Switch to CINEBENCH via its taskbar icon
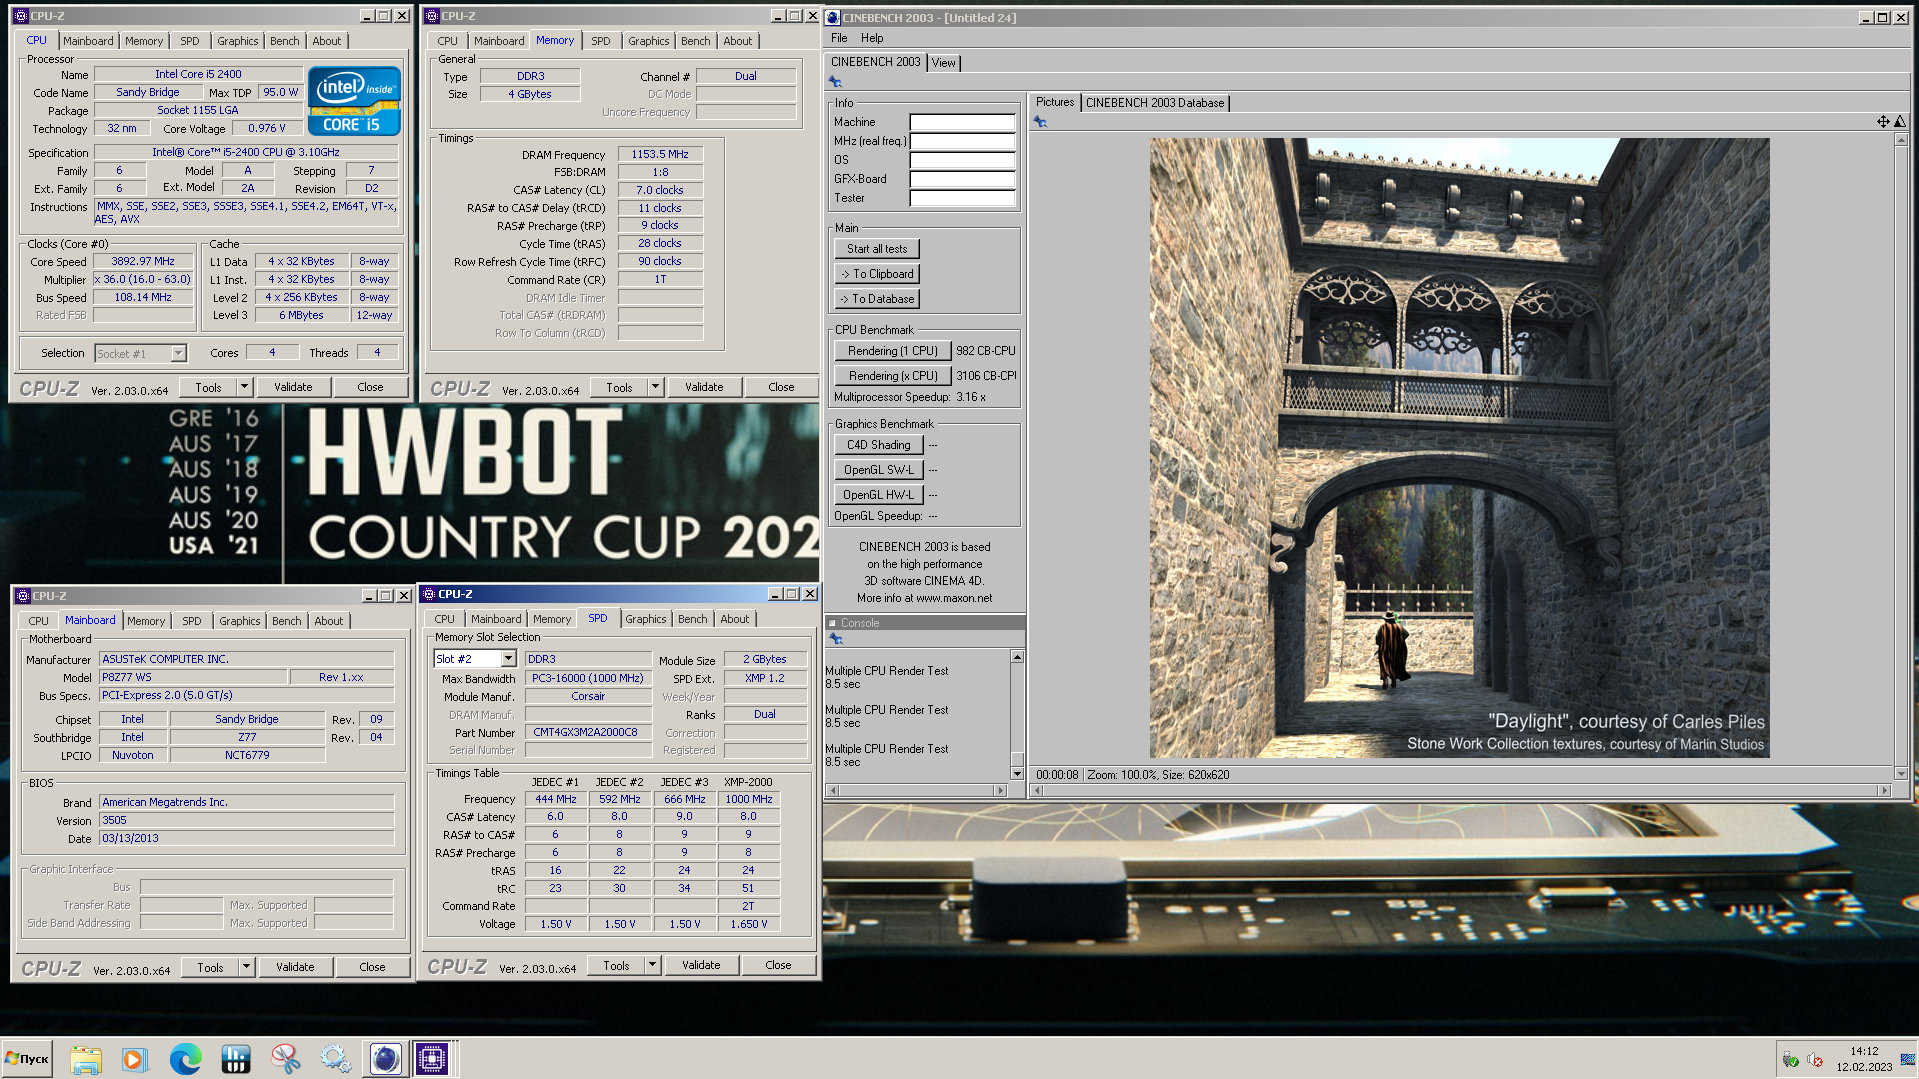This screenshot has height=1079, width=1919. [385, 1058]
